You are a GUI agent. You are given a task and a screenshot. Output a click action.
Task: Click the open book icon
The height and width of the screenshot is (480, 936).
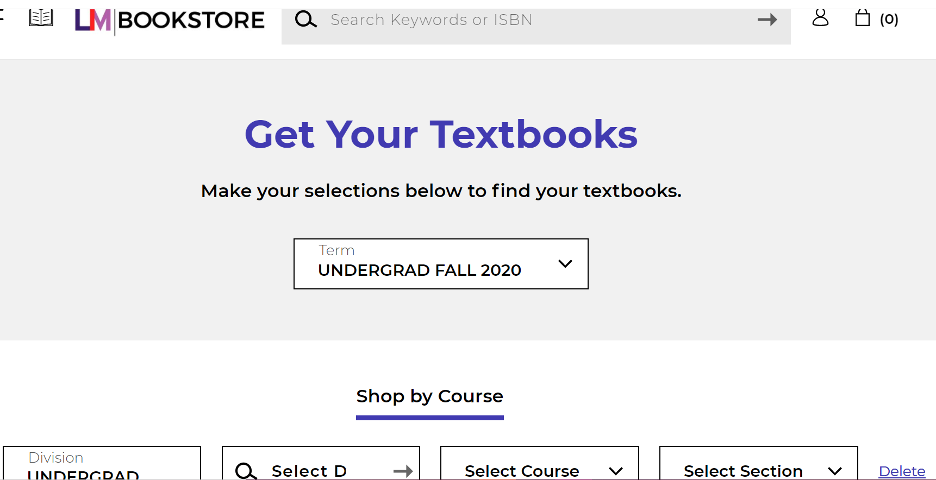pos(41,18)
